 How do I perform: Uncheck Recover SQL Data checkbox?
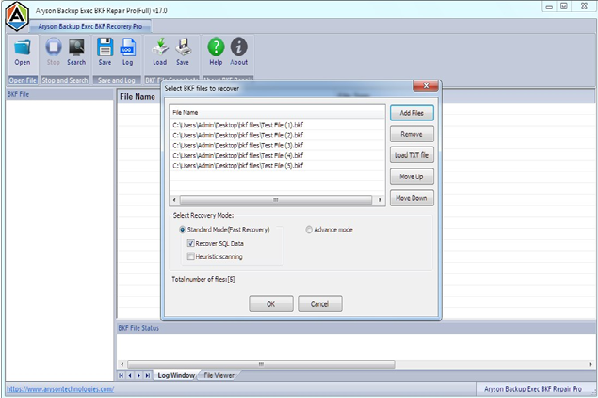coord(190,243)
